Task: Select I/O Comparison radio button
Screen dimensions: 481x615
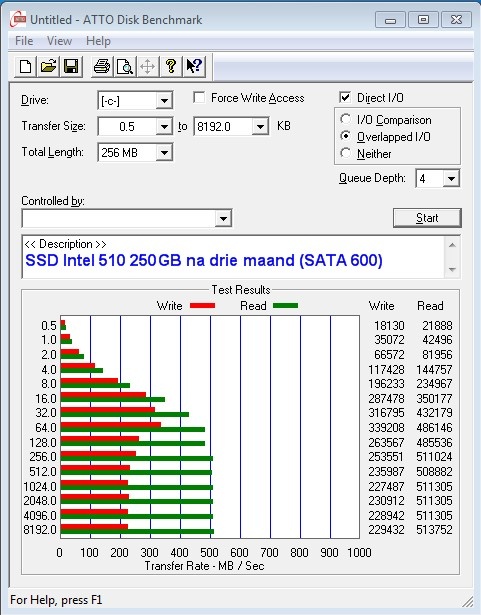Action: (x=346, y=119)
